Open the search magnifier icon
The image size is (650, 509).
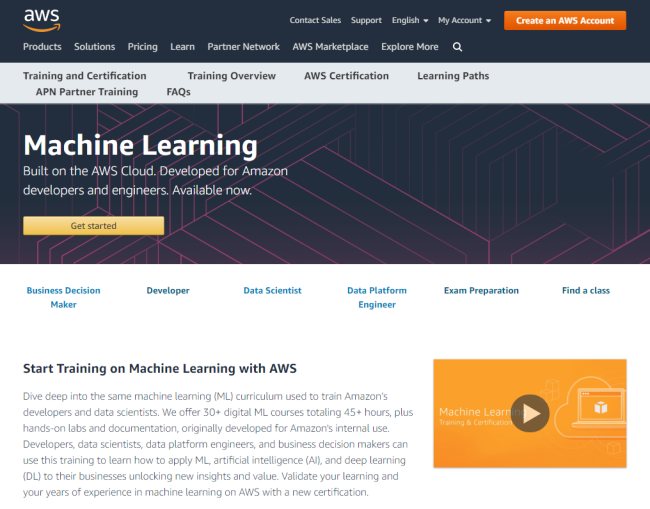(x=457, y=47)
